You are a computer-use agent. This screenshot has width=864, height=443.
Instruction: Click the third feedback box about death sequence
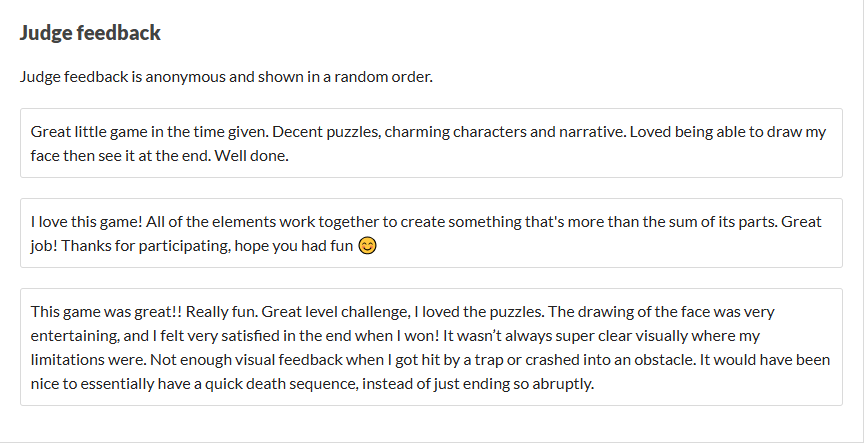431,347
